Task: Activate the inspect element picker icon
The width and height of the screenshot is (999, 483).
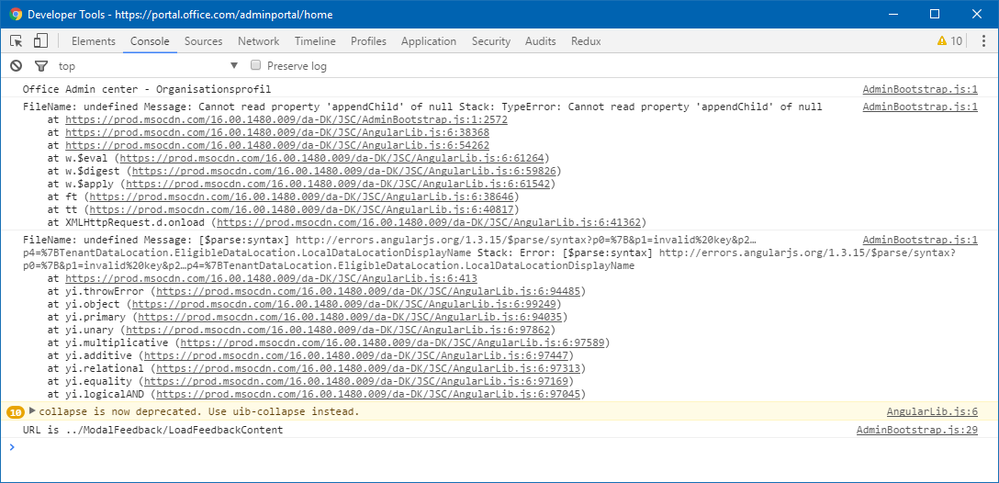Action: [x=17, y=41]
